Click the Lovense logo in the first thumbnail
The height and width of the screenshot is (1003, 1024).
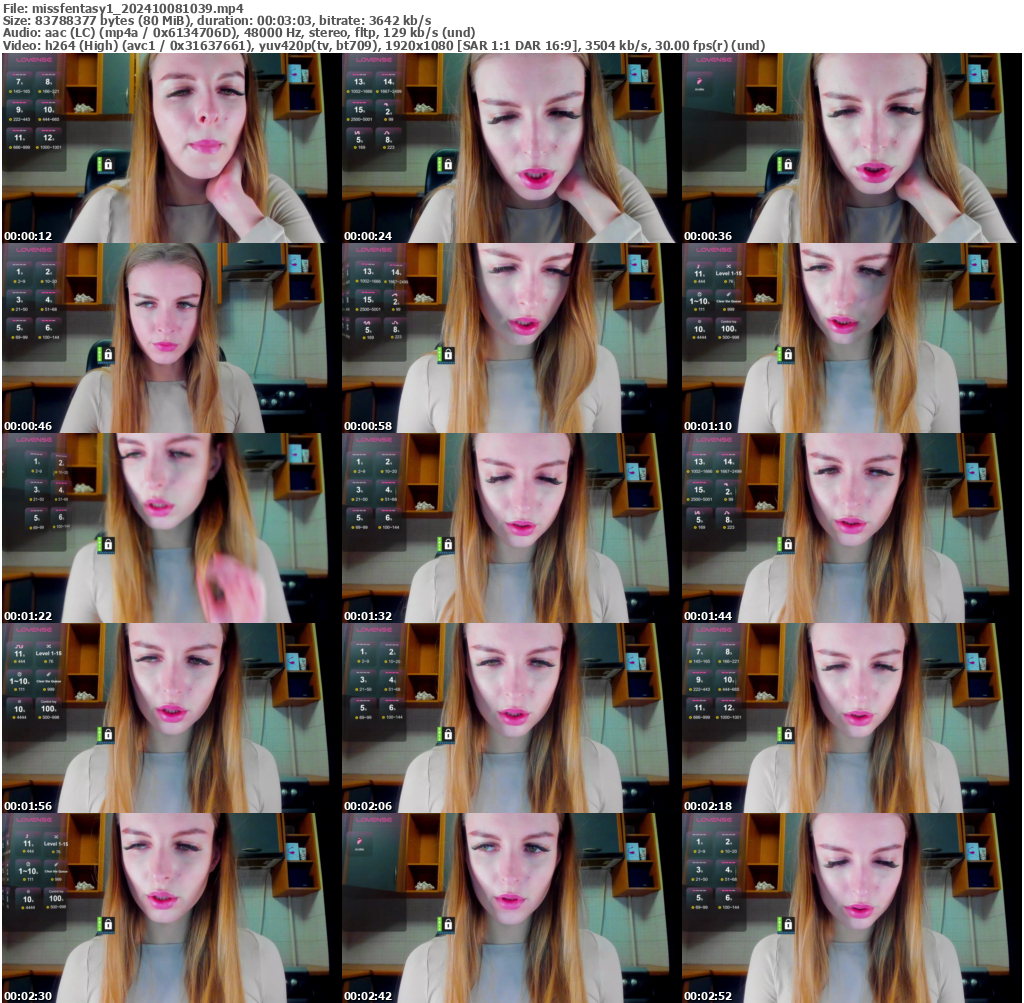[34, 60]
